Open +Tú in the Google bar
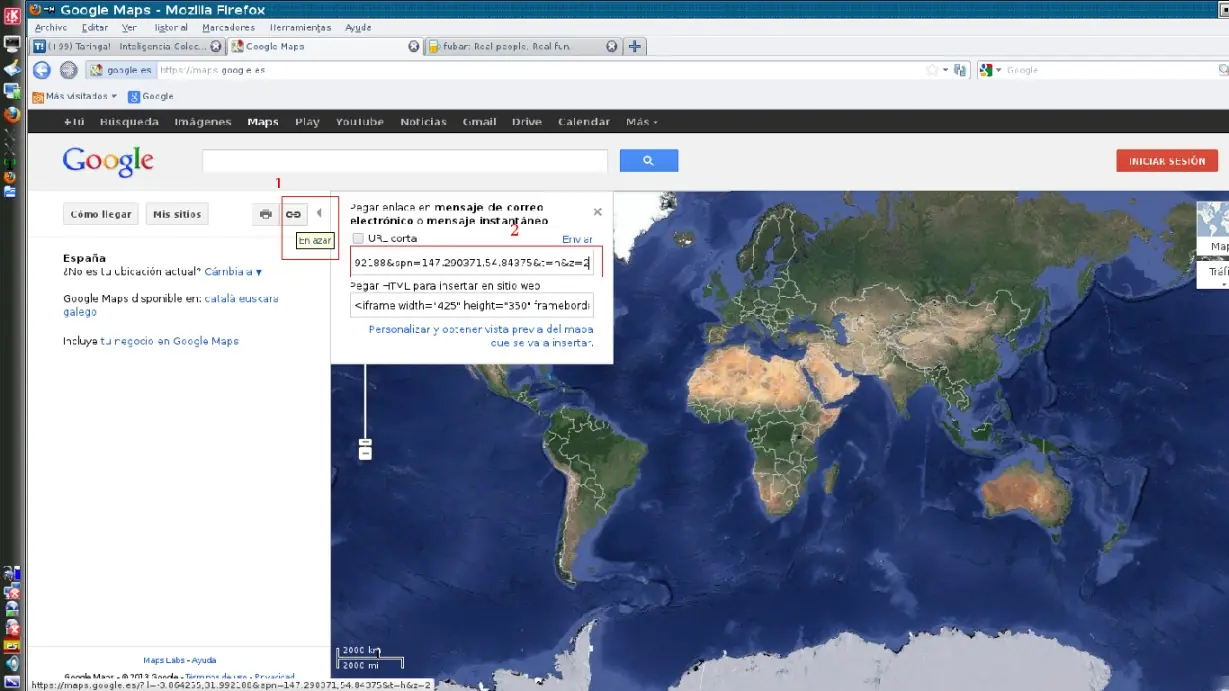Screen dimensions: 1229x691 [74, 122]
